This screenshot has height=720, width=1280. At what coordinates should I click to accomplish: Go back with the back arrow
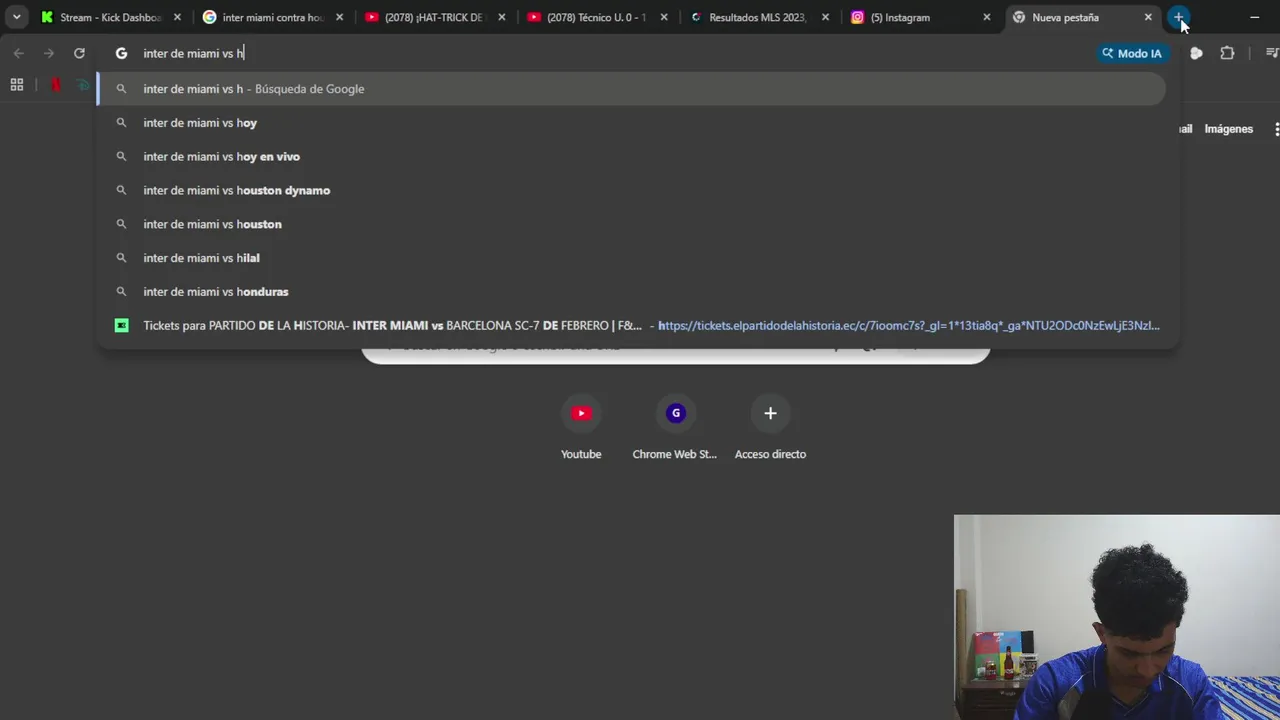pyautogui.click(x=18, y=53)
